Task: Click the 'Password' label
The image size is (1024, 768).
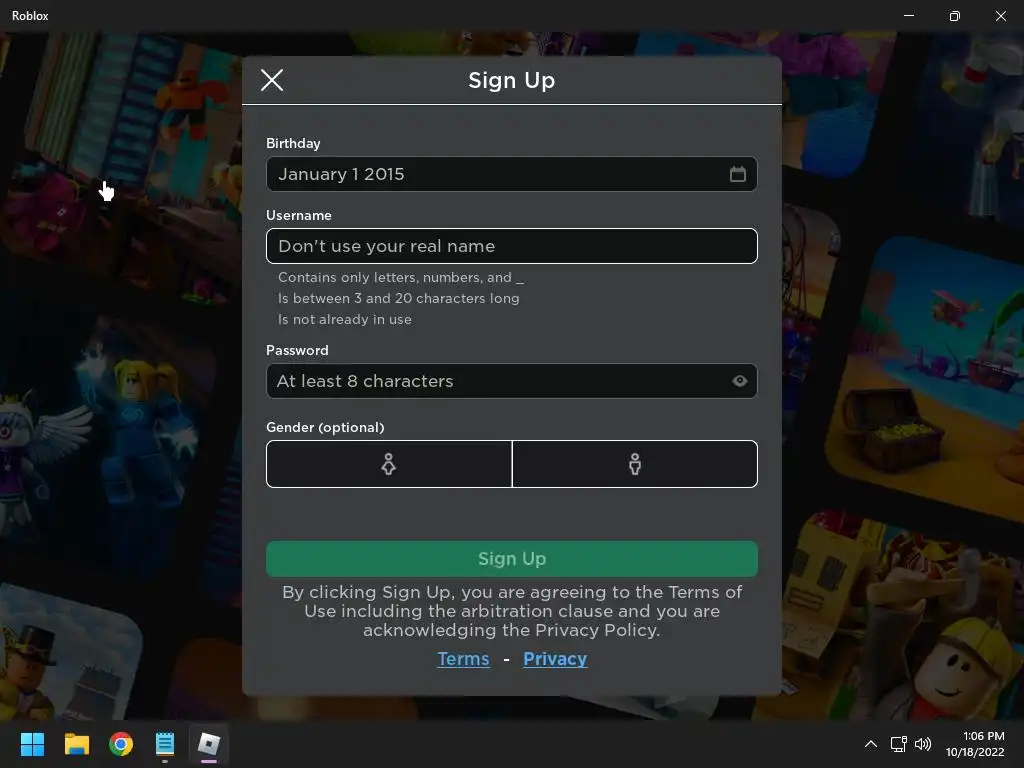Action: tap(297, 350)
